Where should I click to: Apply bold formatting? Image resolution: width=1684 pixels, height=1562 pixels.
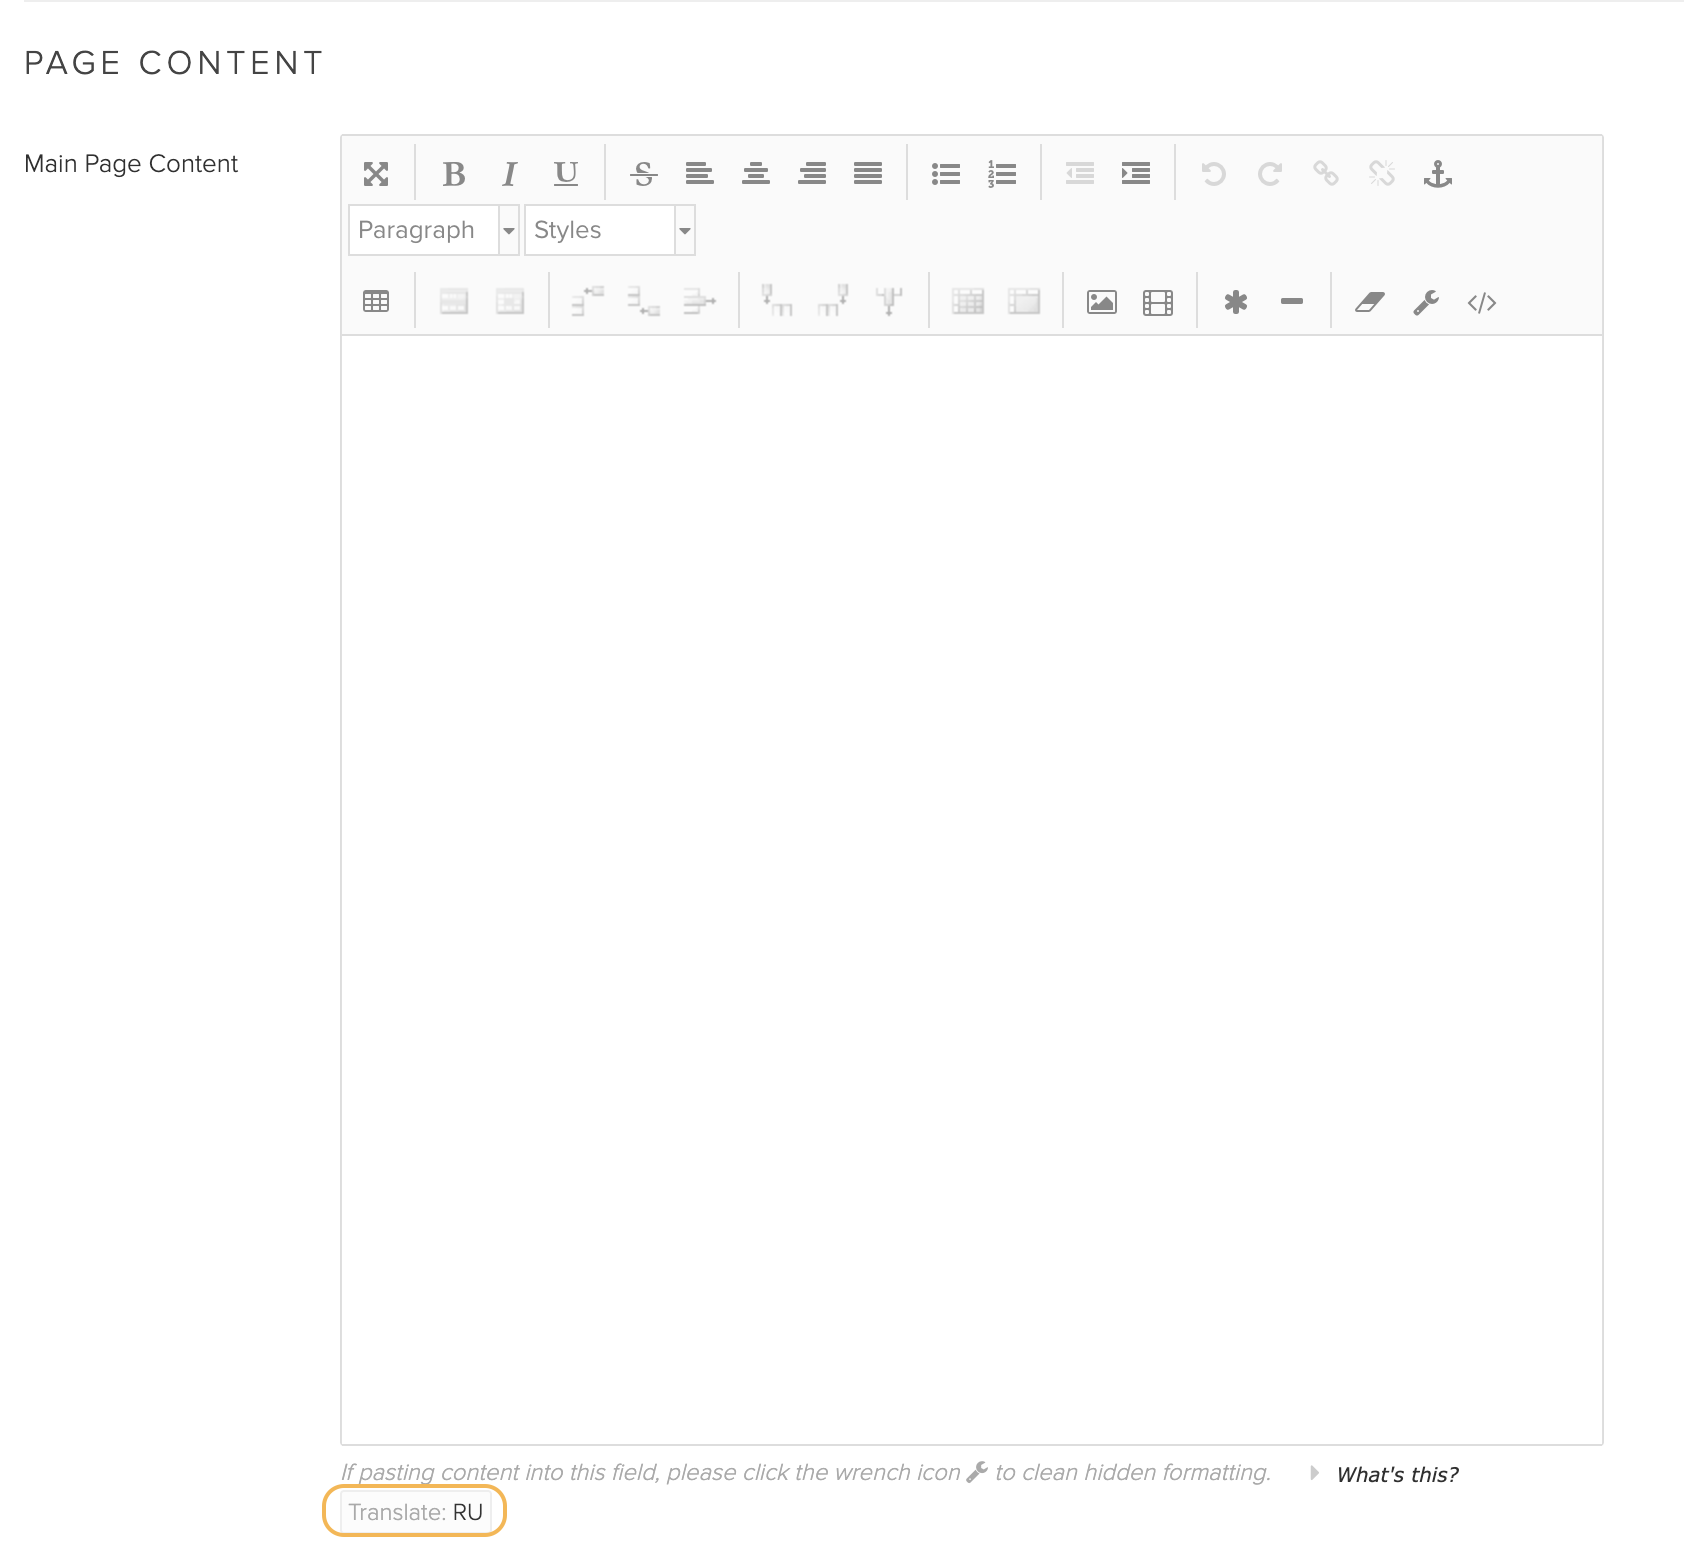pos(454,174)
